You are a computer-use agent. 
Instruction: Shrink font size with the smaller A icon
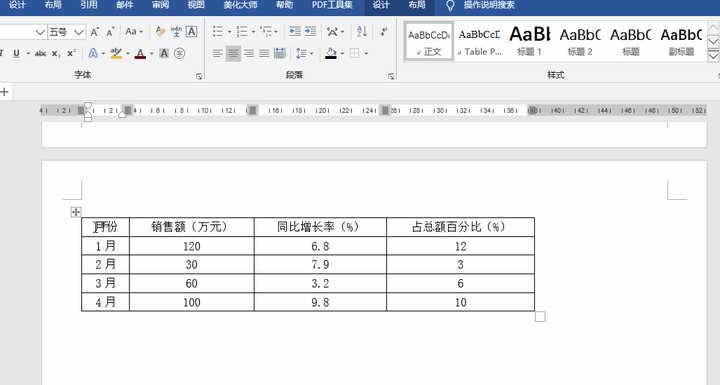point(110,32)
